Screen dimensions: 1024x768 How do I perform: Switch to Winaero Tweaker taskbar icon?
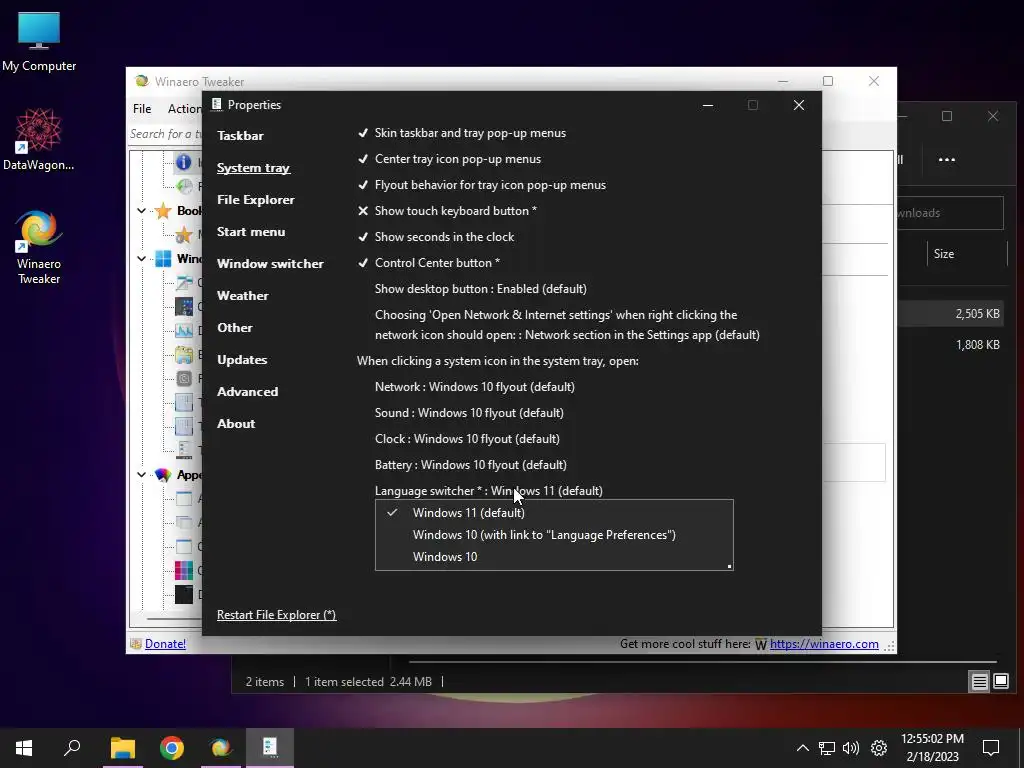(221, 747)
